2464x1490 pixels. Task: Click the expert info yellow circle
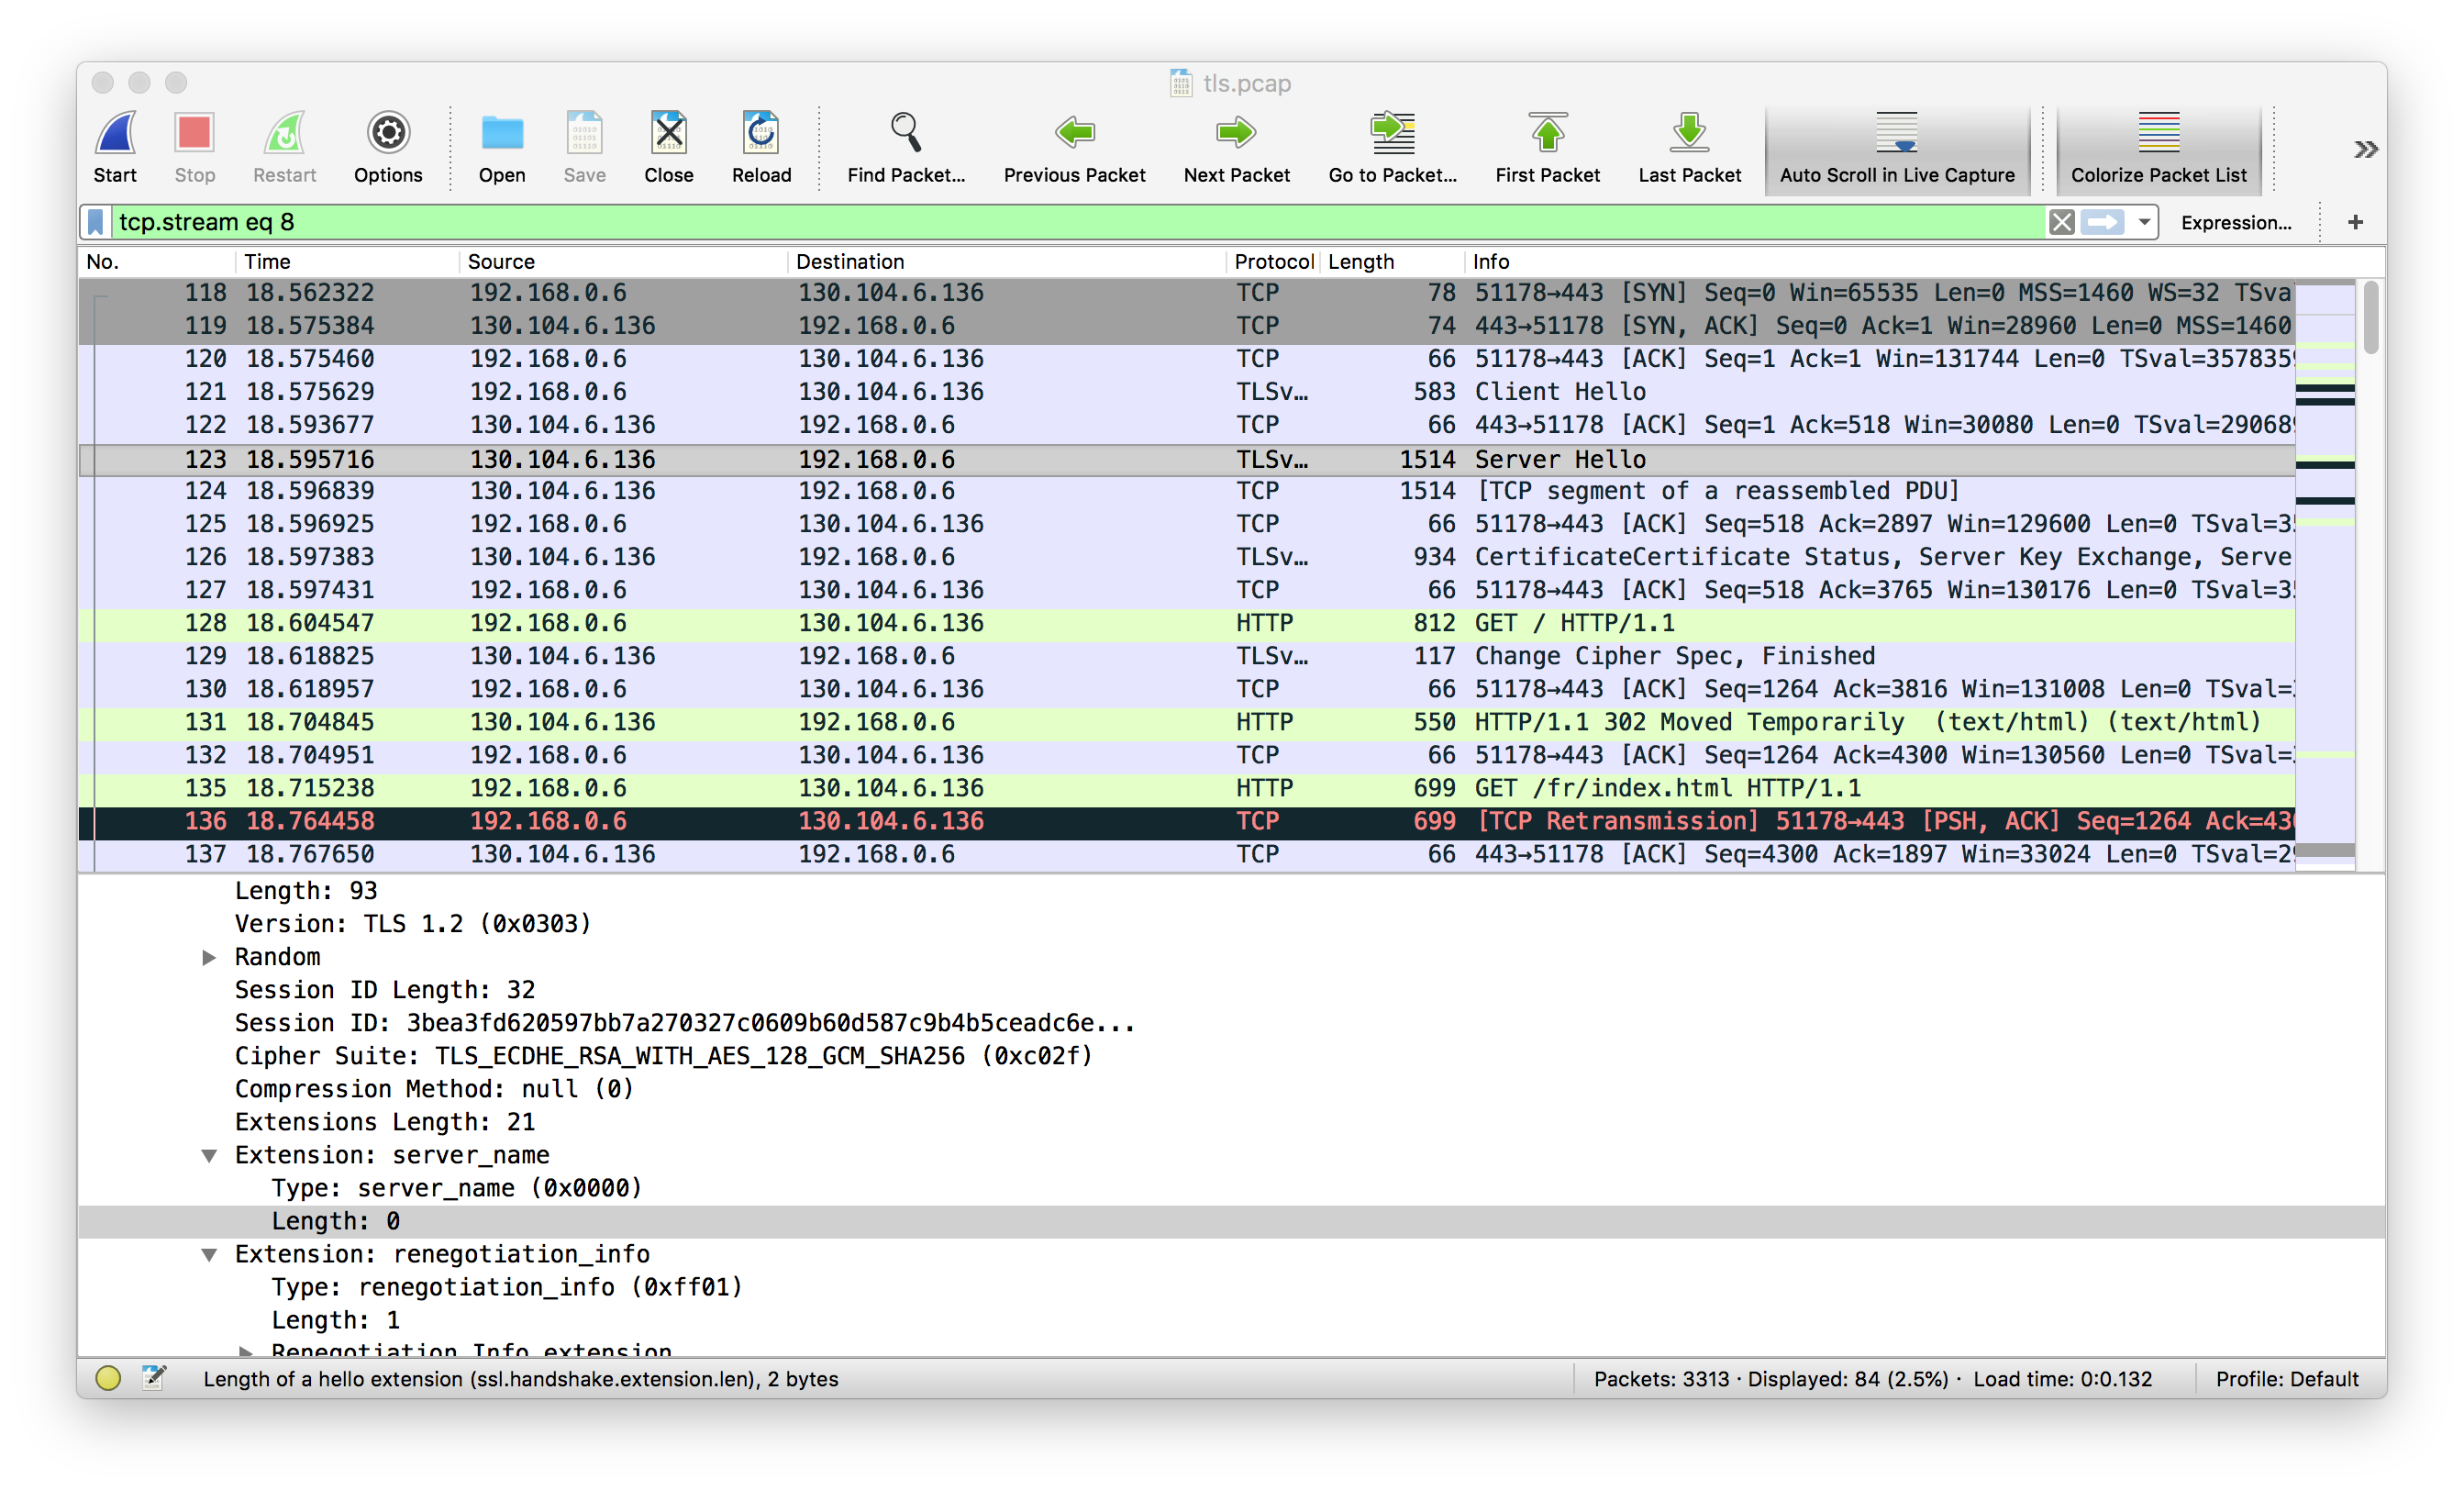click(x=108, y=1378)
